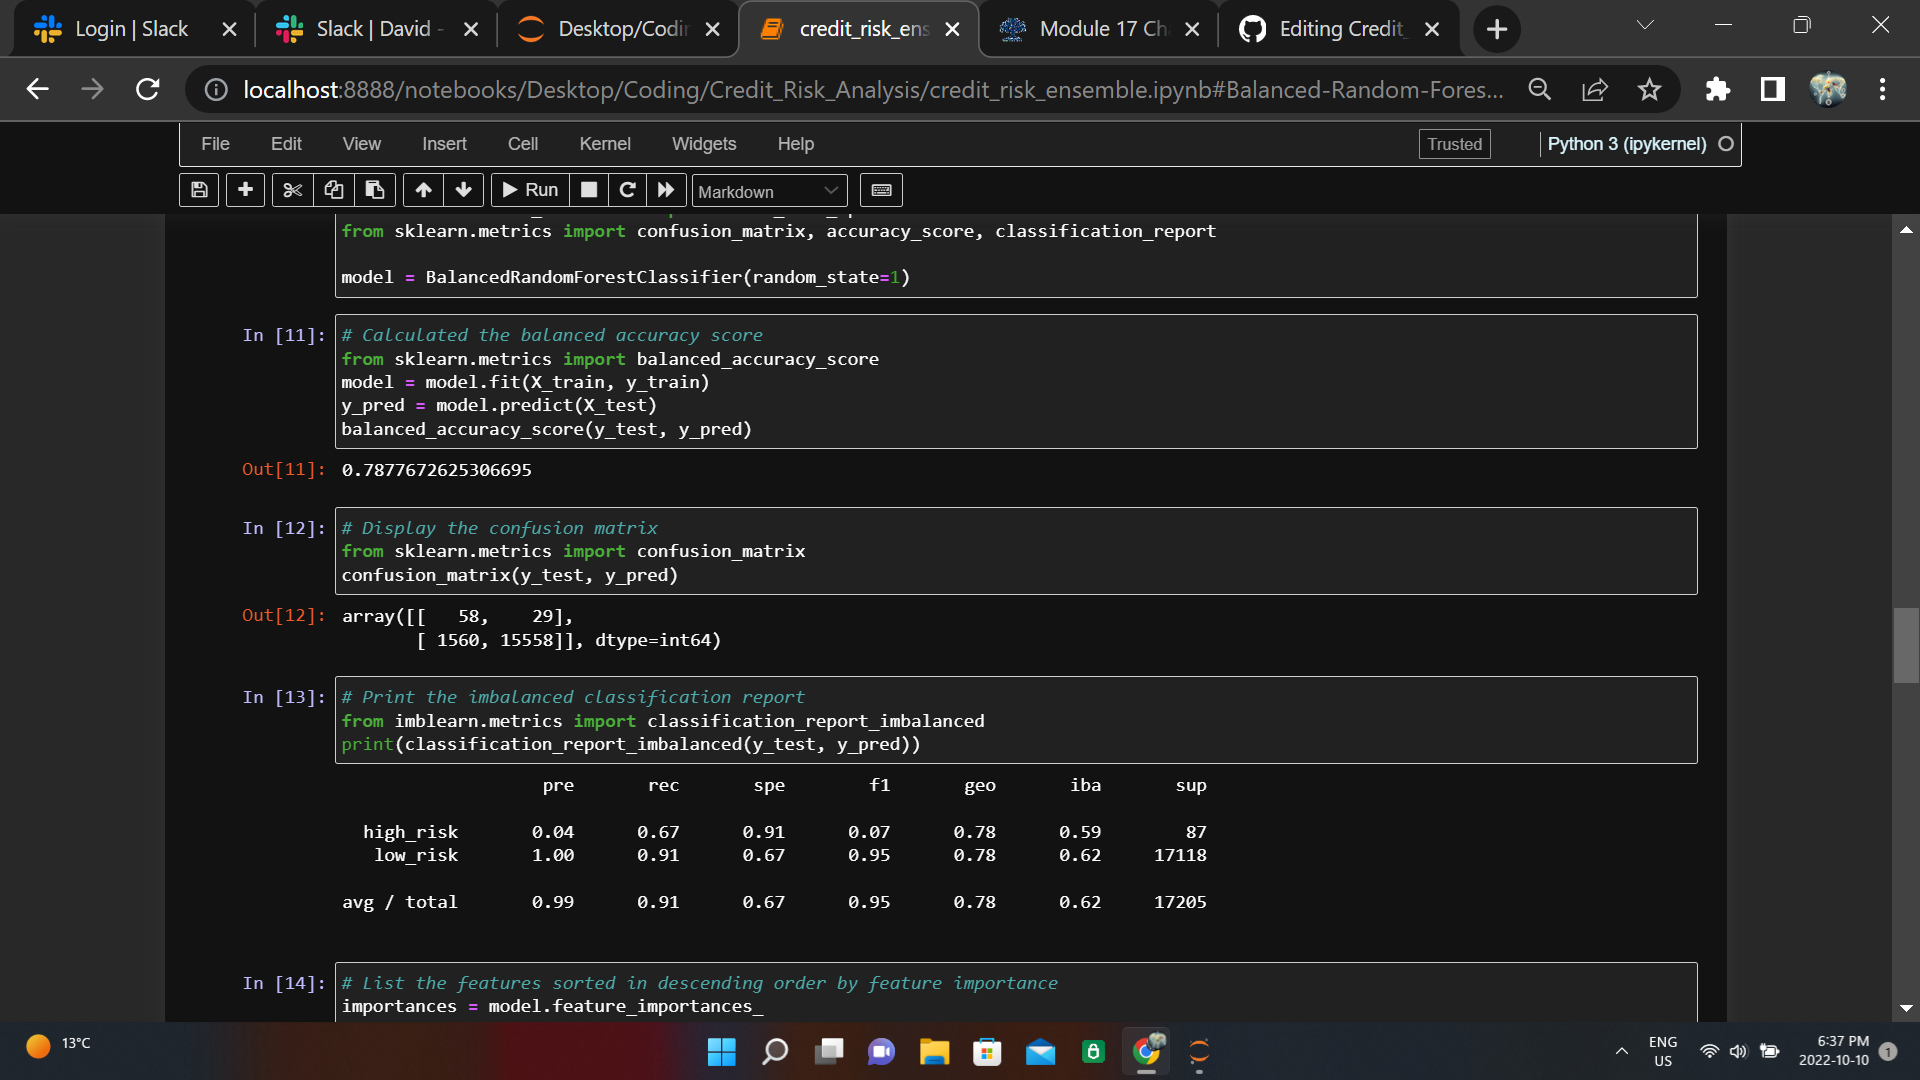Restart kernel and run all cells
The height and width of the screenshot is (1080, 1920).
click(667, 190)
